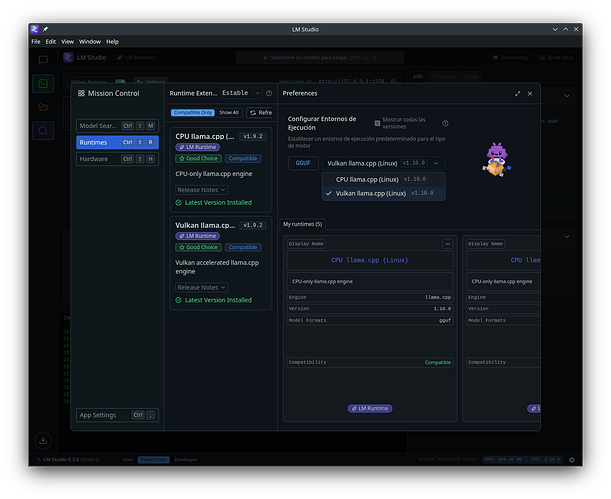This screenshot has width=611, height=499.
Task: Click the Compatible tag on the Vulkan llama.cpp card
Action: click(243, 247)
